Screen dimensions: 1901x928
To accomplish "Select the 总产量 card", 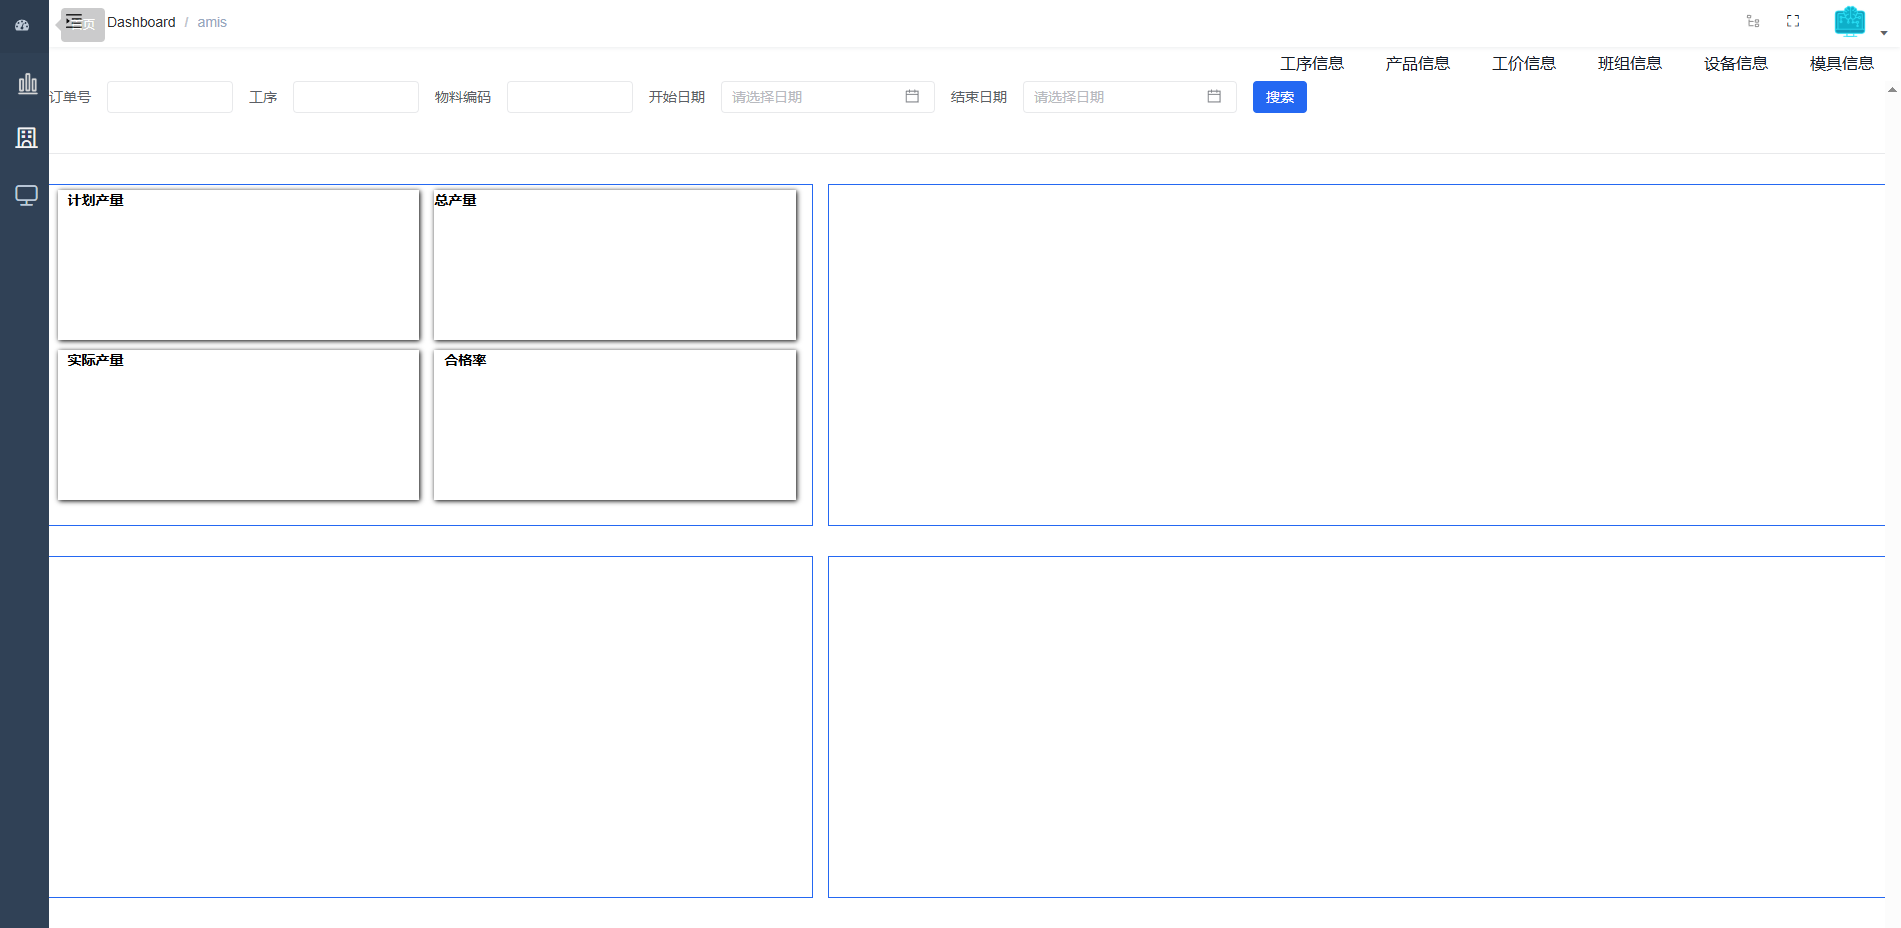I will [615, 265].
